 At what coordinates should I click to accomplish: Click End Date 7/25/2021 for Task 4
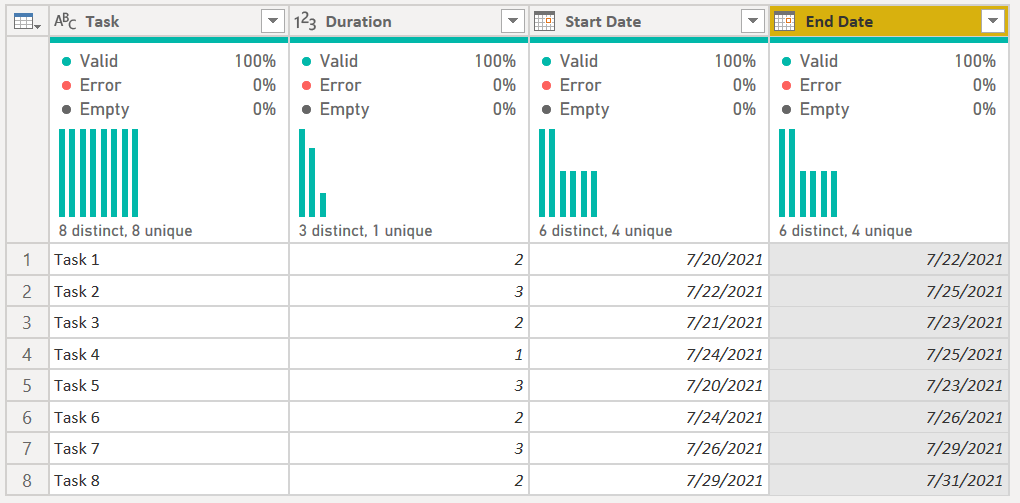click(889, 354)
